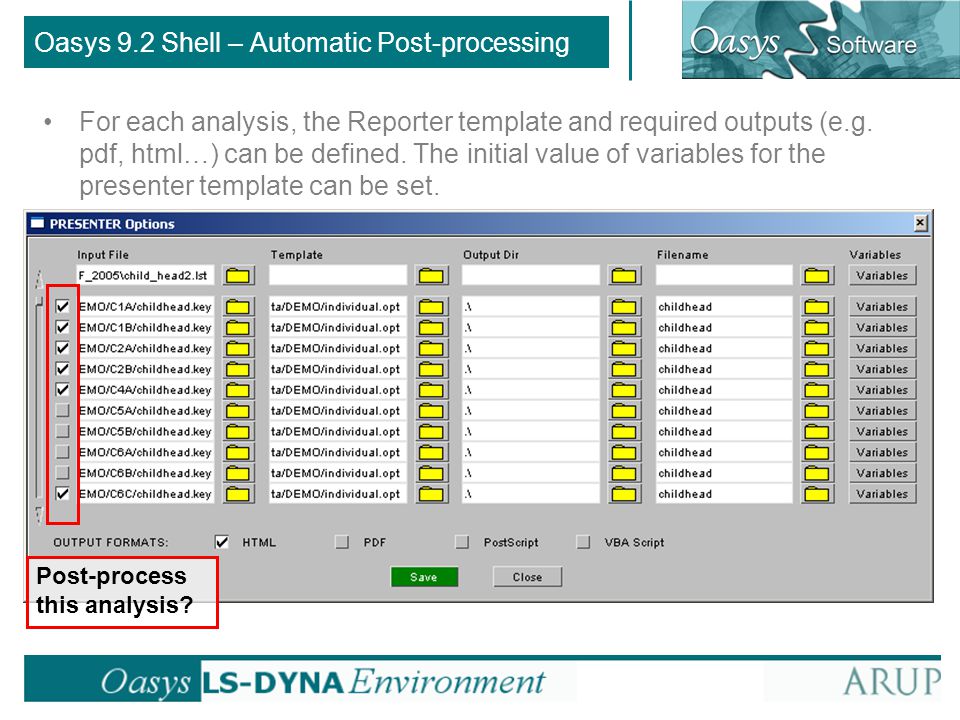Browse filename folder for C6C row
Viewport: 960px width, 720px height.
(817, 494)
